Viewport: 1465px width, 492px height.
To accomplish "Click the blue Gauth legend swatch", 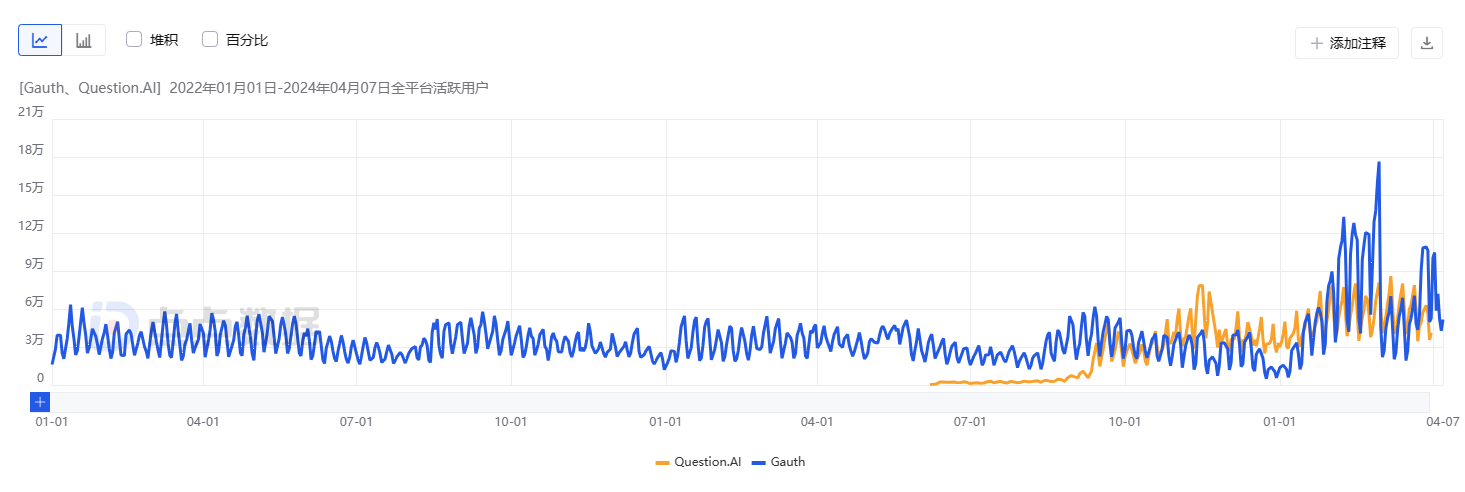I will point(759,462).
